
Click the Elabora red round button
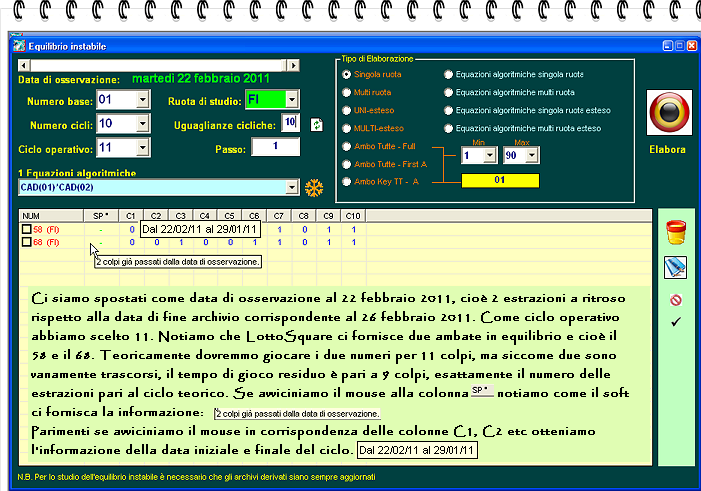(x=669, y=112)
